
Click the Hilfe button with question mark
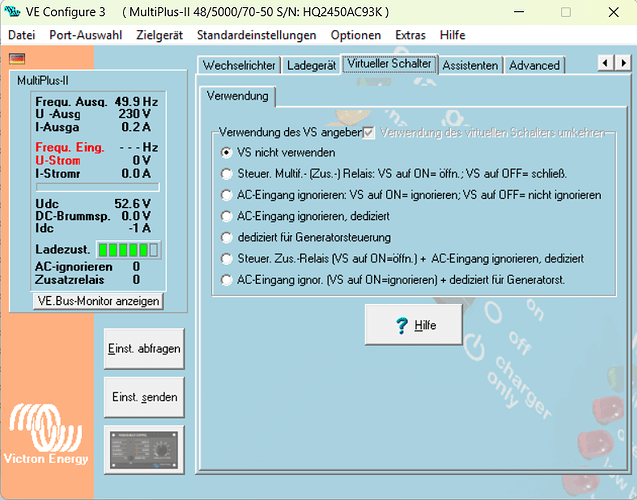click(x=414, y=325)
